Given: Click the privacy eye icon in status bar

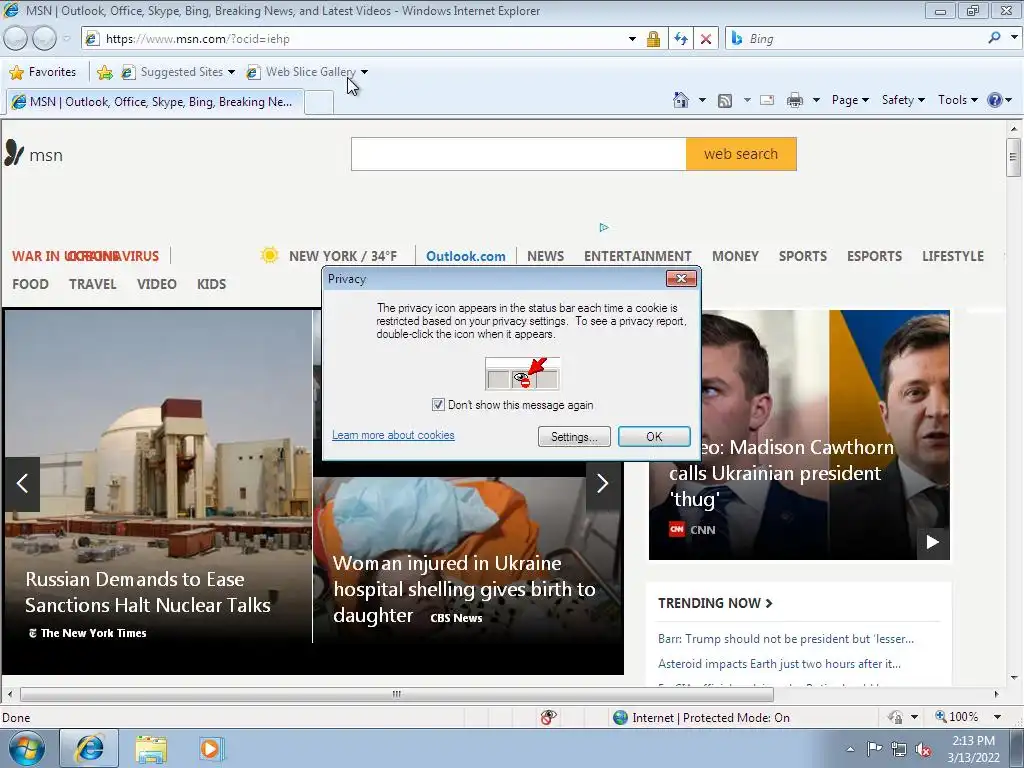Looking at the screenshot, I should coord(549,717).
